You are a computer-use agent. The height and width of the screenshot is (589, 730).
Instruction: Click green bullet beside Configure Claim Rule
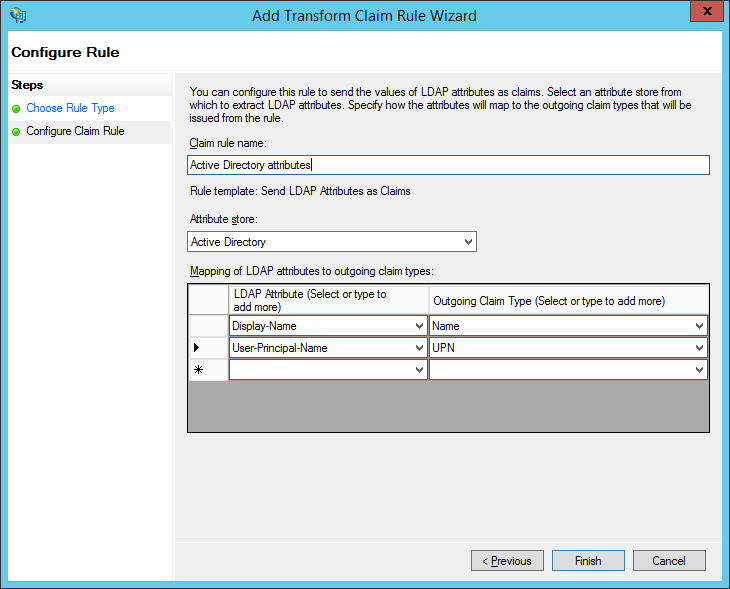tap(16, 131)
